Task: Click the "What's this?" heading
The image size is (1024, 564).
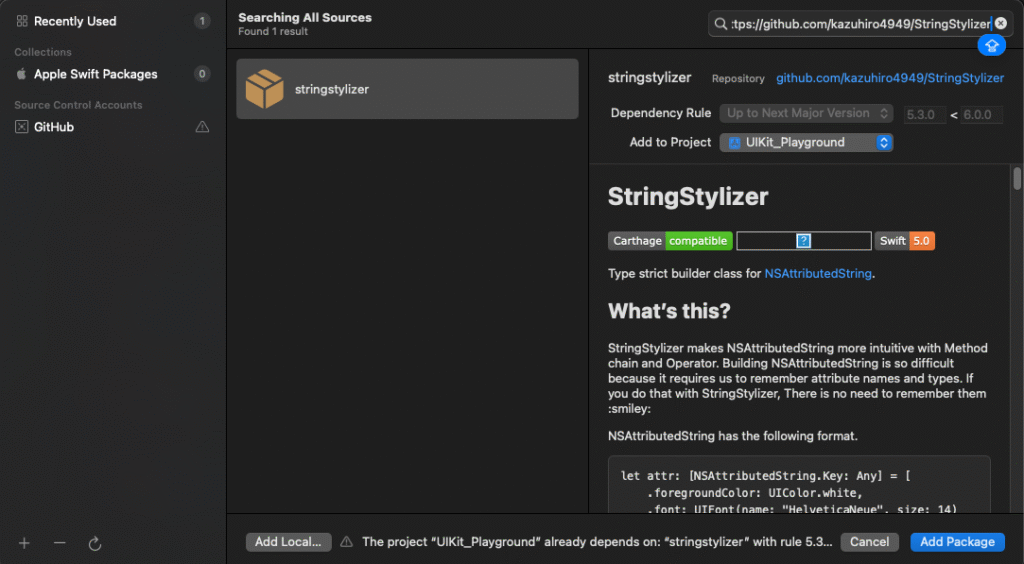Action: tap(669, 311)
